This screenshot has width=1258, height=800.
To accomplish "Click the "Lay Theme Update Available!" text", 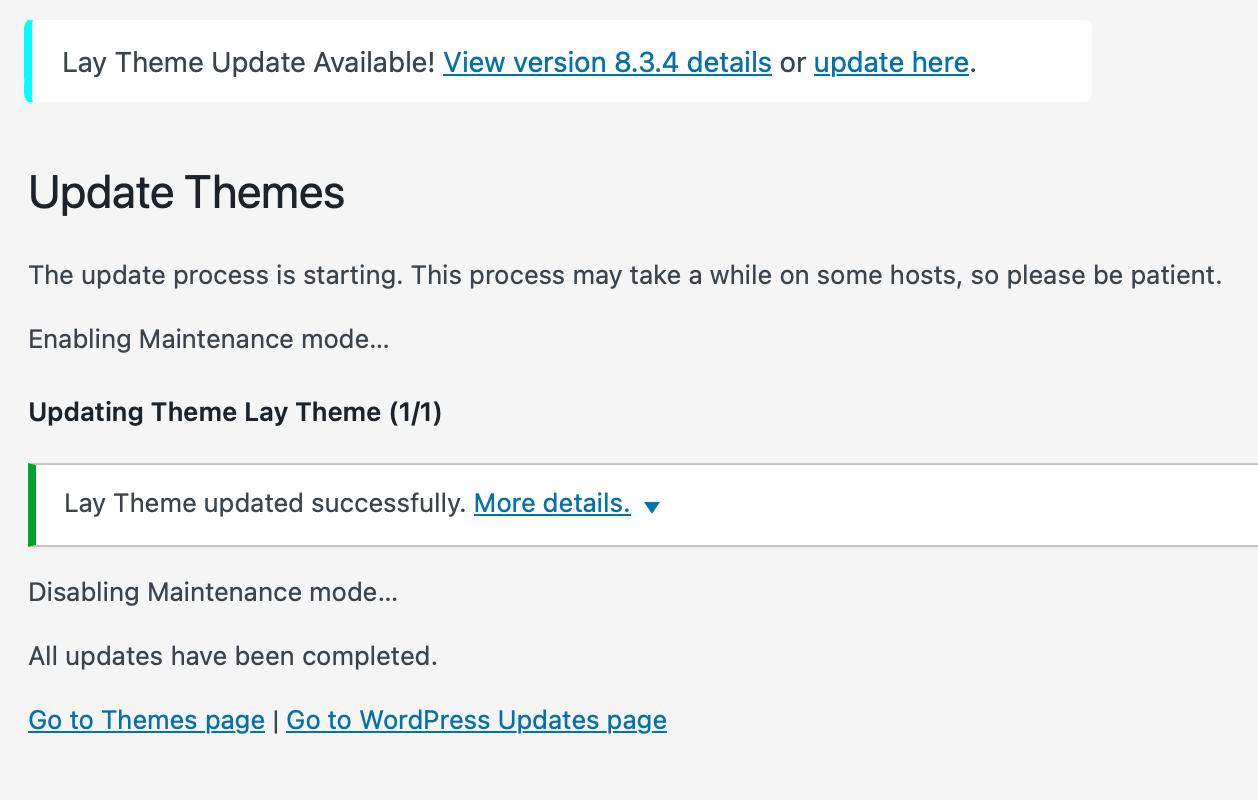I will click(x=248, y=63).
